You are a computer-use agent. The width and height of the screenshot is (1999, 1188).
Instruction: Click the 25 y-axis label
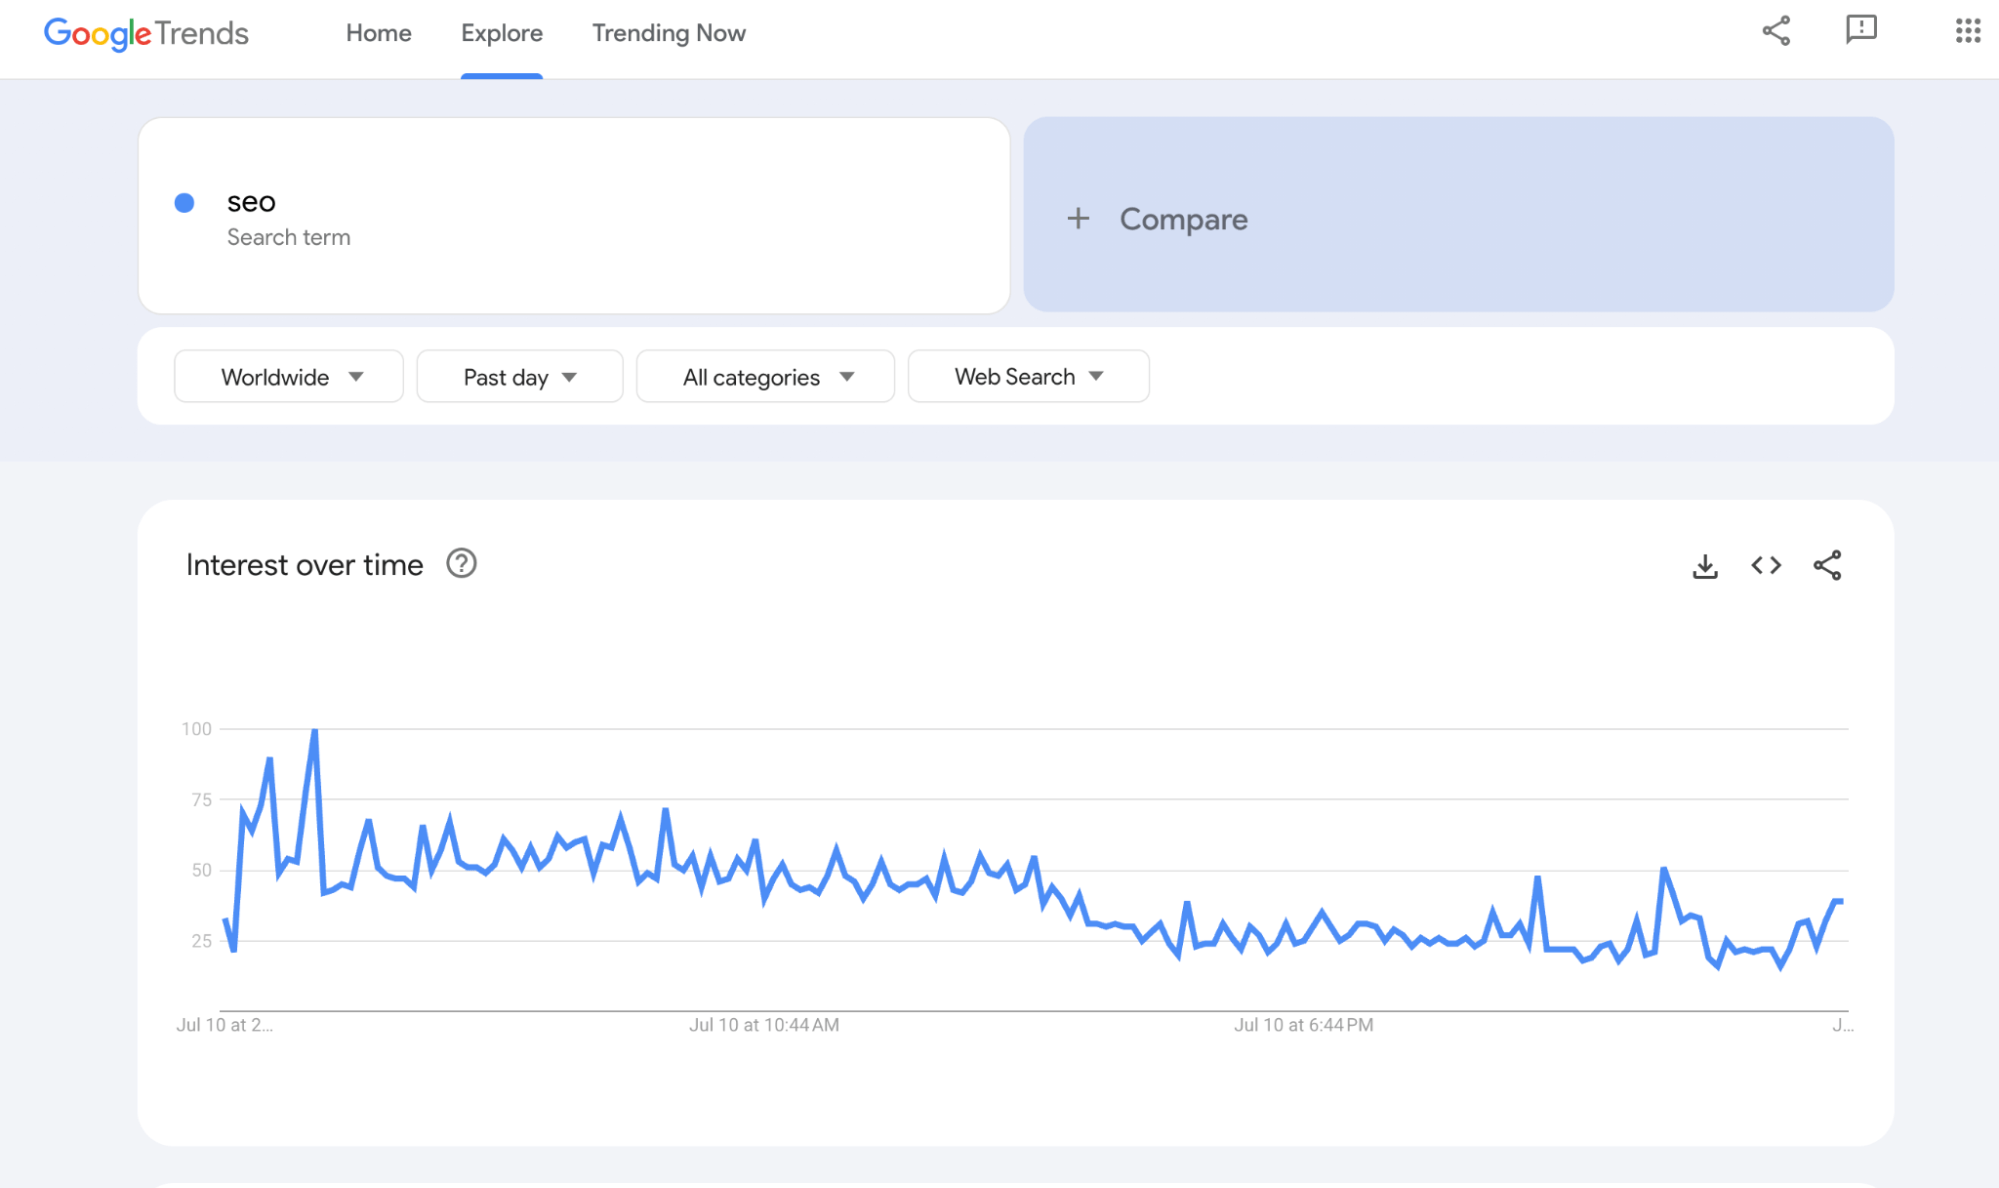pos(201,941)
